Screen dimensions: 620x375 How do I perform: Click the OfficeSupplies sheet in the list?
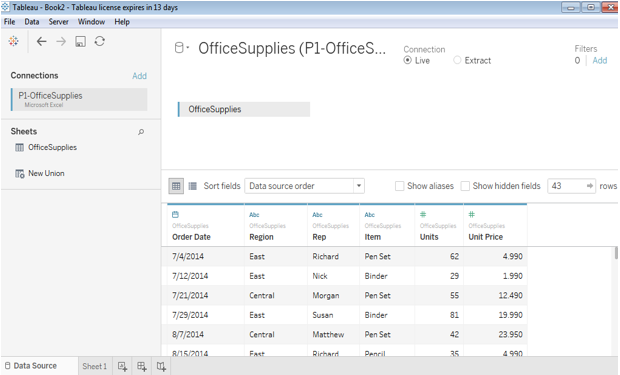tap(52, 148)
